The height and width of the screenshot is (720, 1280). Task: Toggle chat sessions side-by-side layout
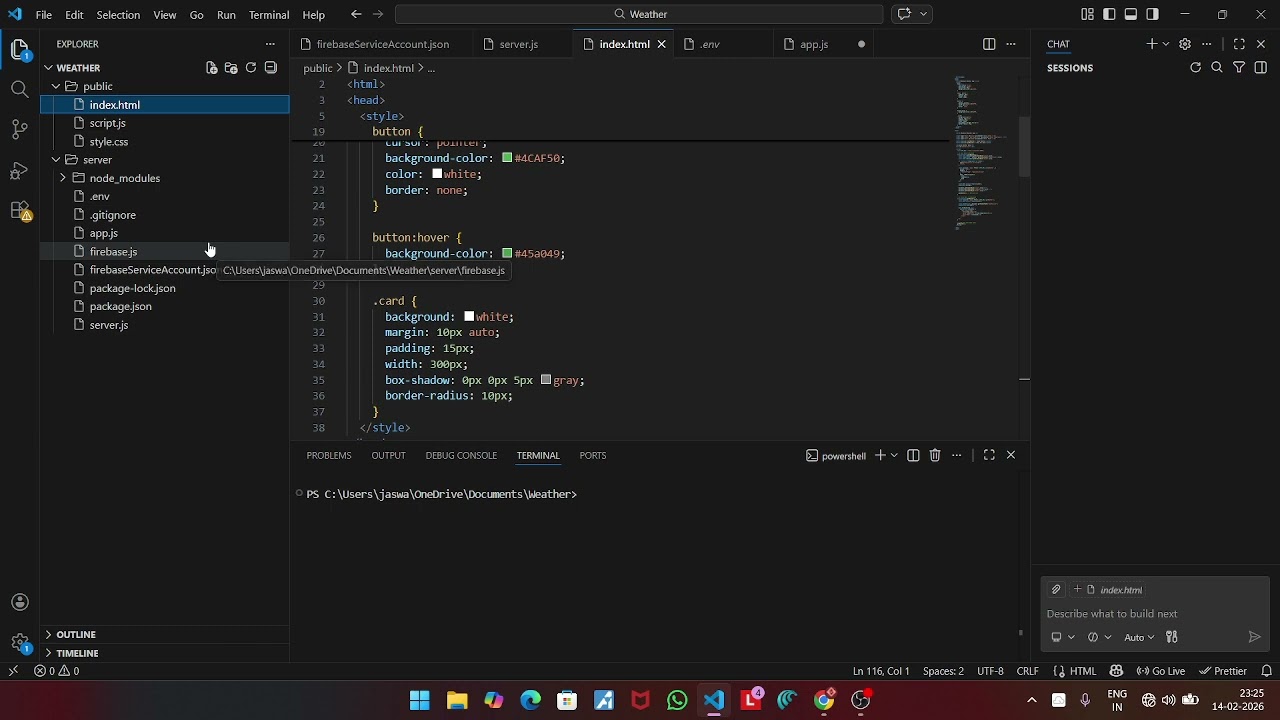1261,68
